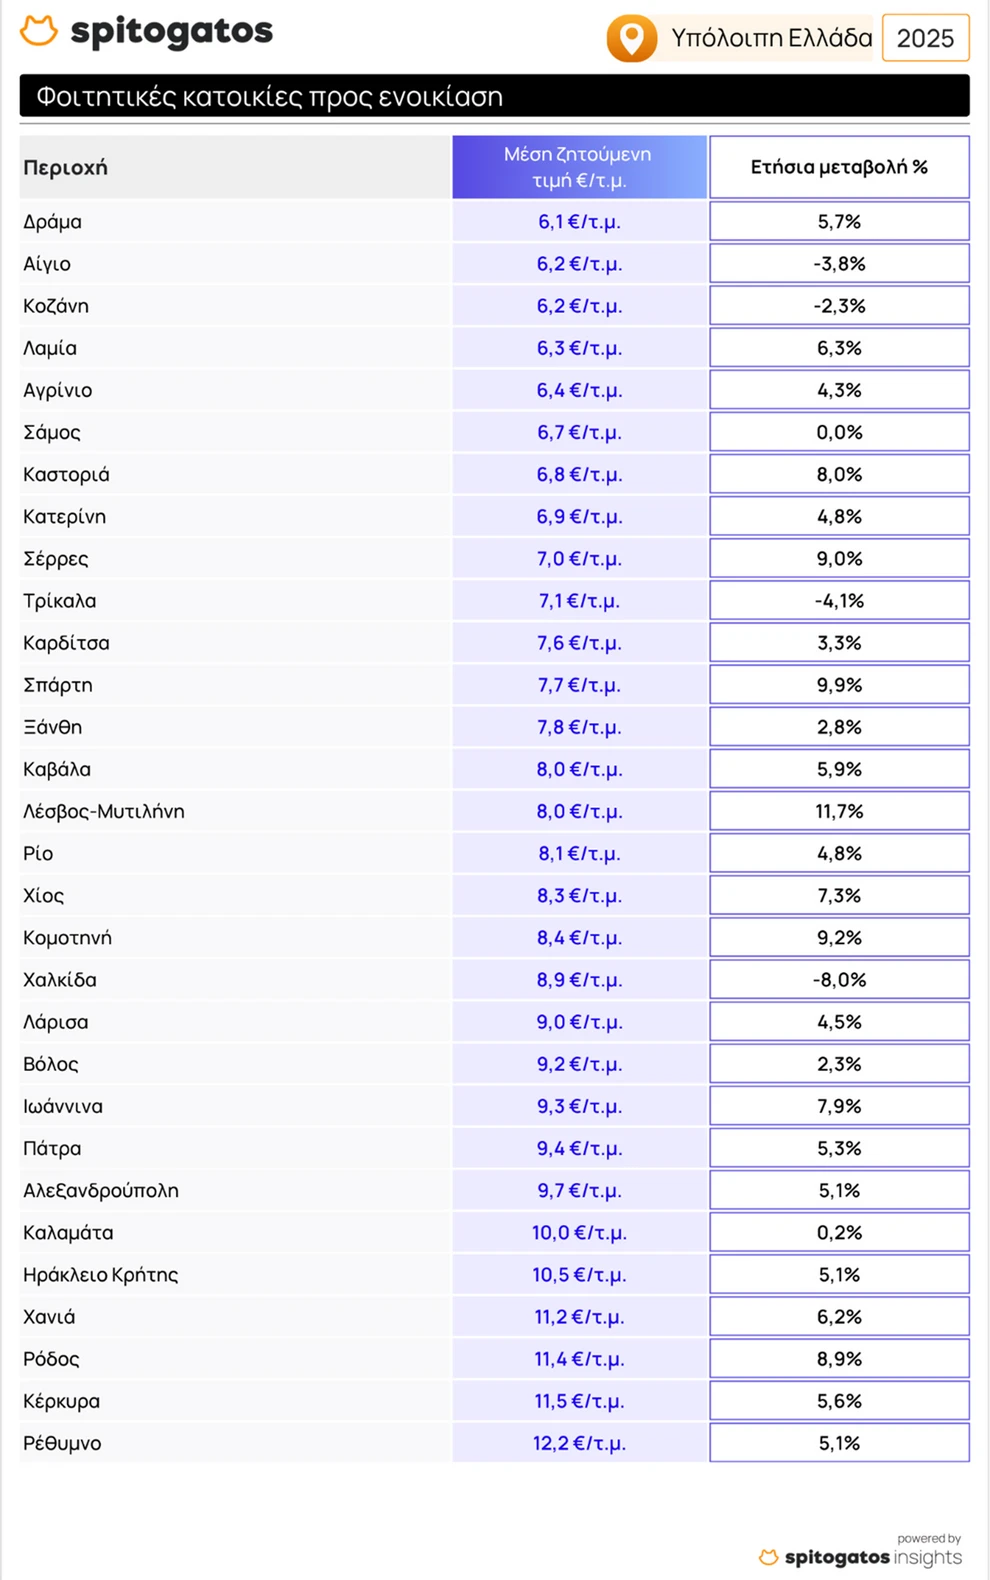This screenshot has width=990, height=1580.
Task: Select the Δράμα row
Action: (x=53, y=222)
